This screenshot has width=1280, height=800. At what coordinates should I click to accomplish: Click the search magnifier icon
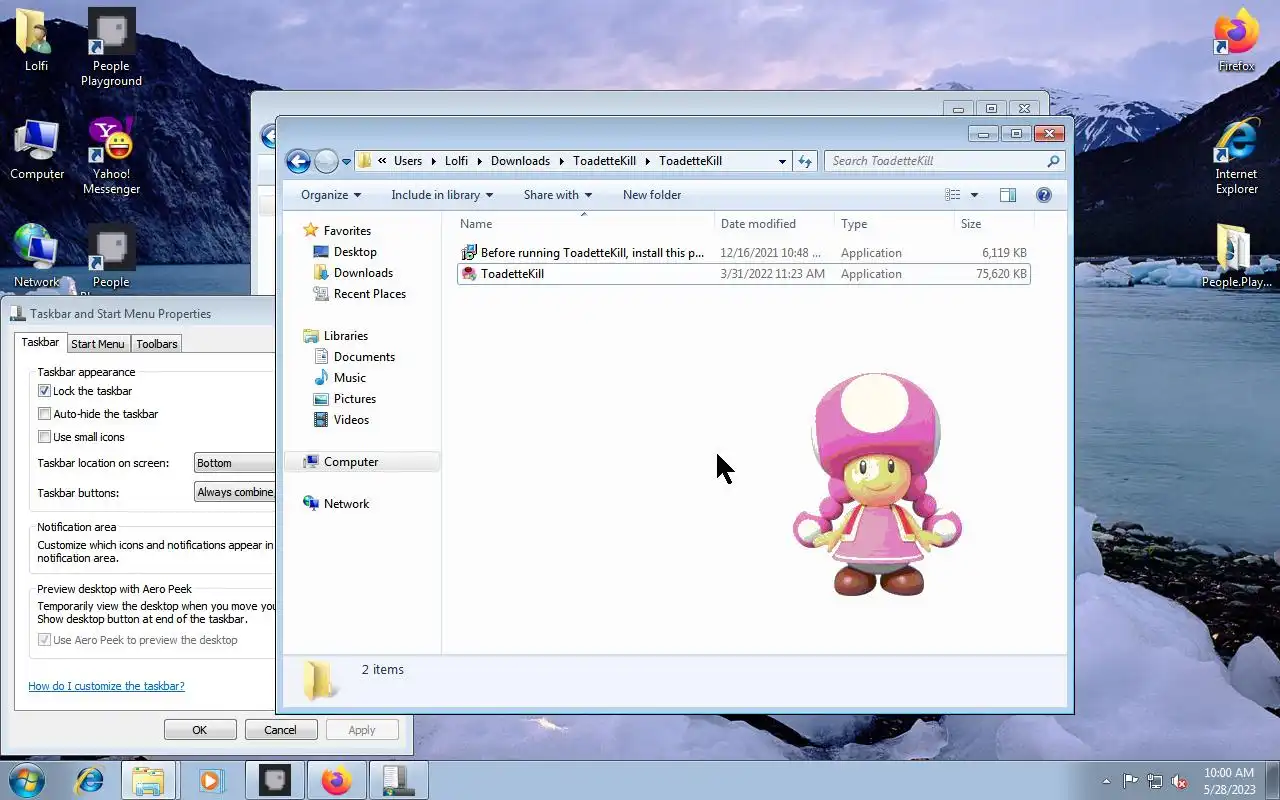click(1053, 161)
